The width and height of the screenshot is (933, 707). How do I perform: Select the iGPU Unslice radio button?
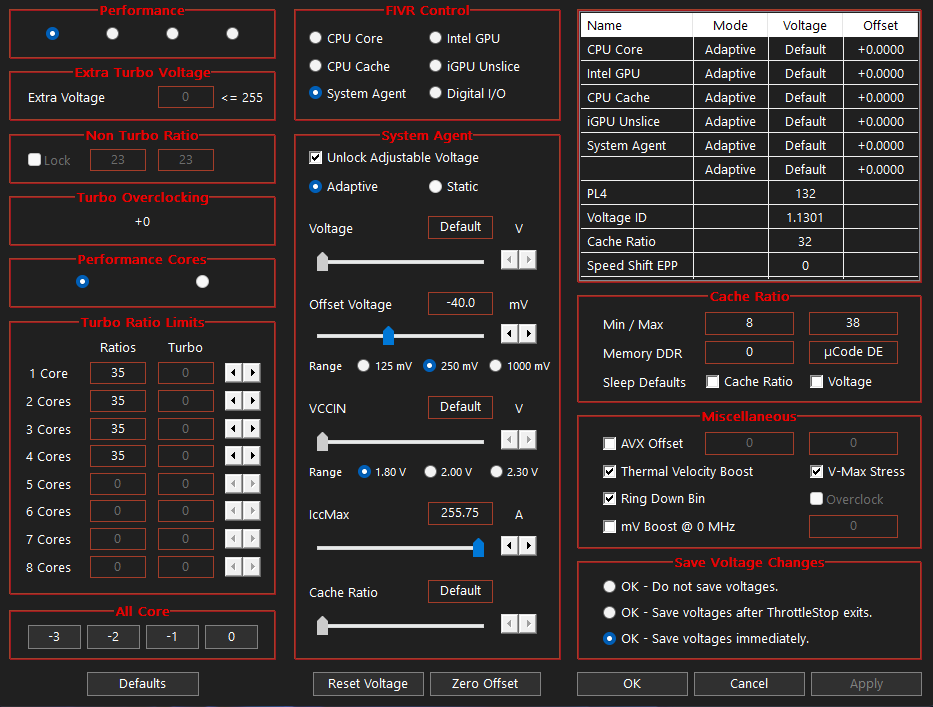pos(436,66)
